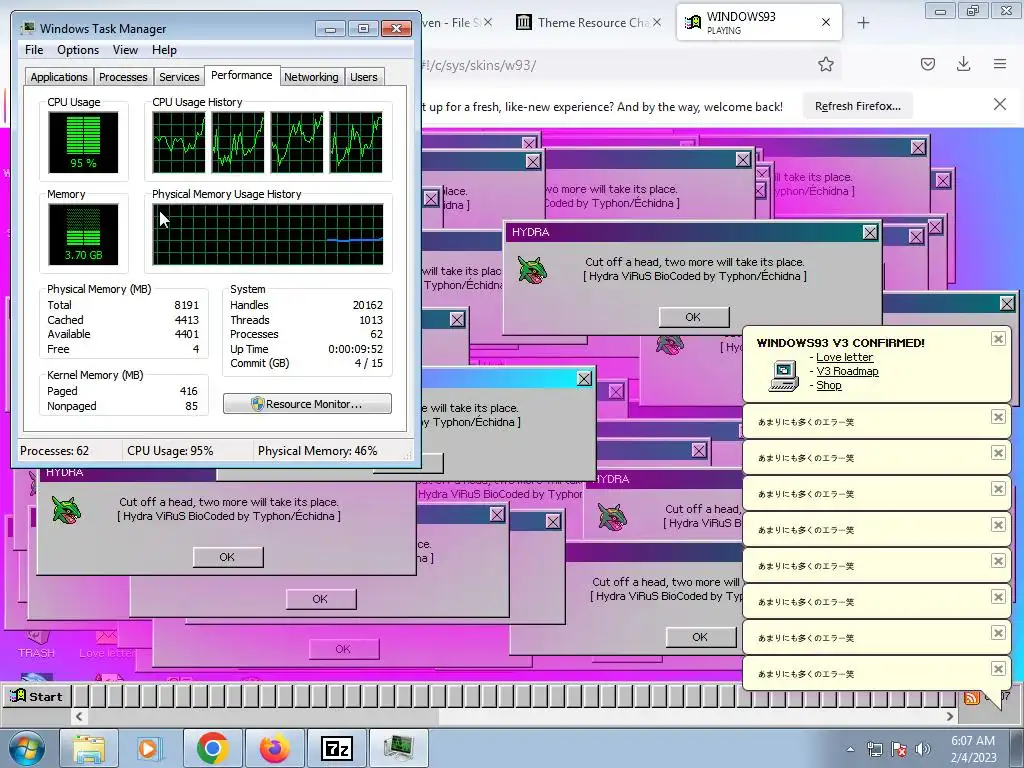This screenshot has height=768, width=1024.
Task: Open the Shop link
Action: [x=829, y=385]
